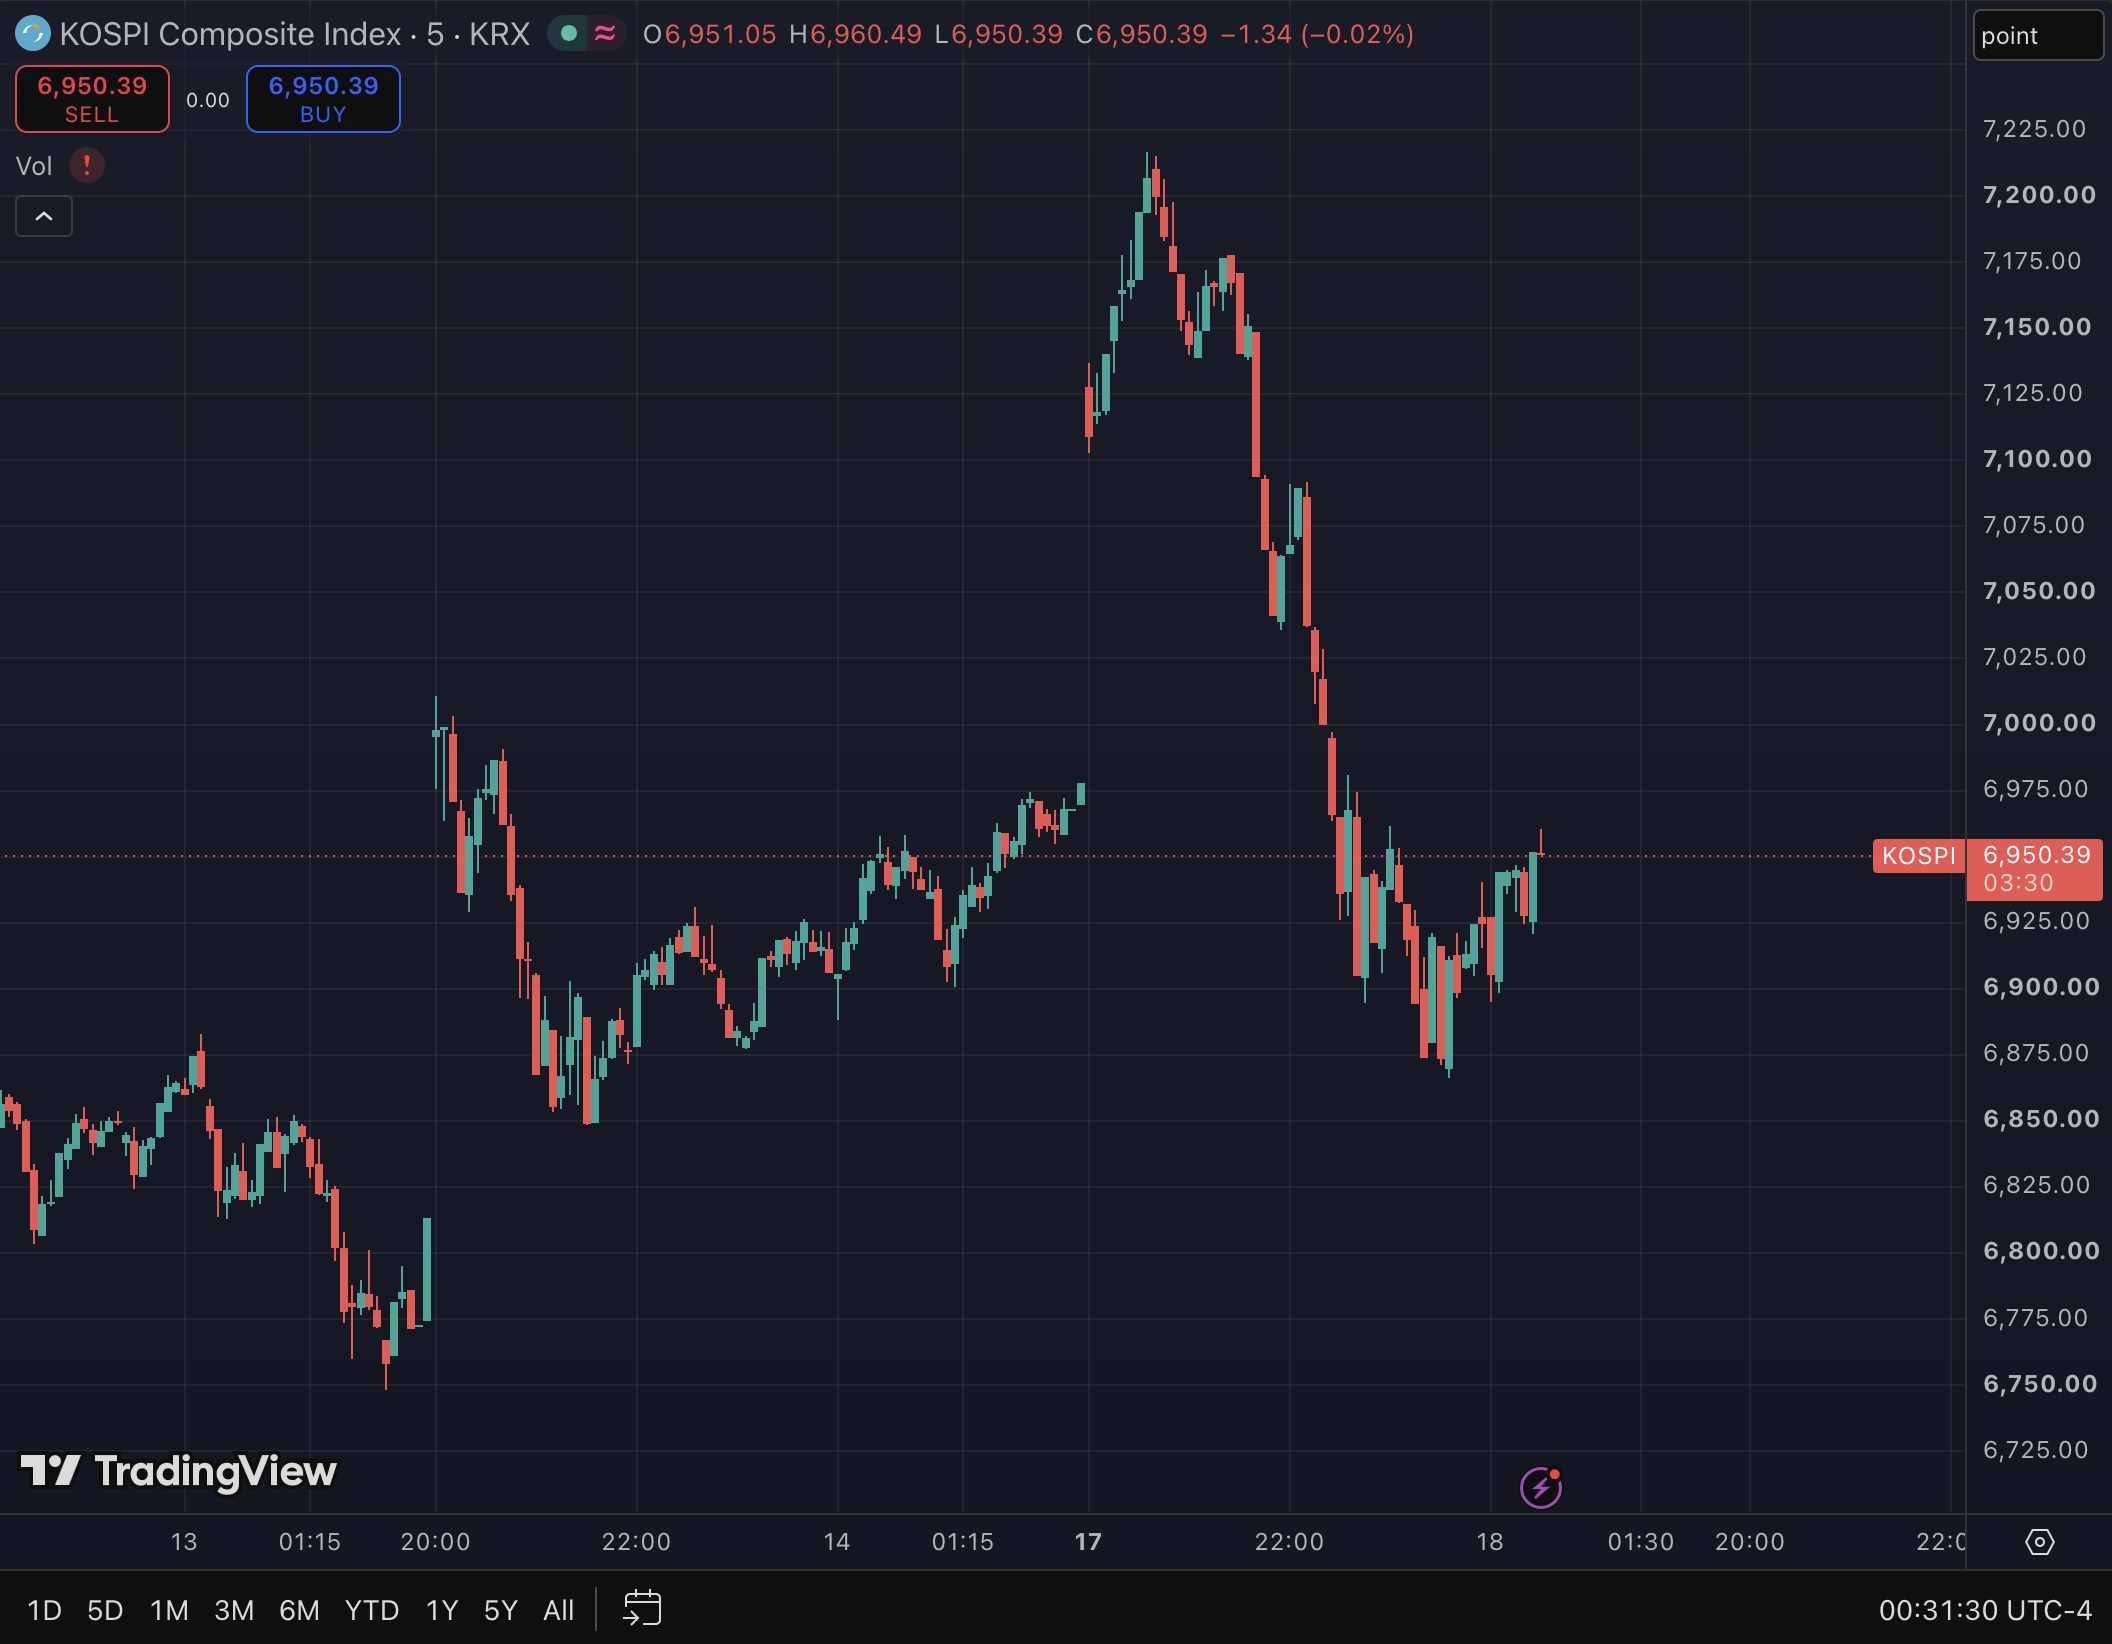2112x1644 pixels.
Task: Click the 14 date label on time axis
Action: [837, 1542]
